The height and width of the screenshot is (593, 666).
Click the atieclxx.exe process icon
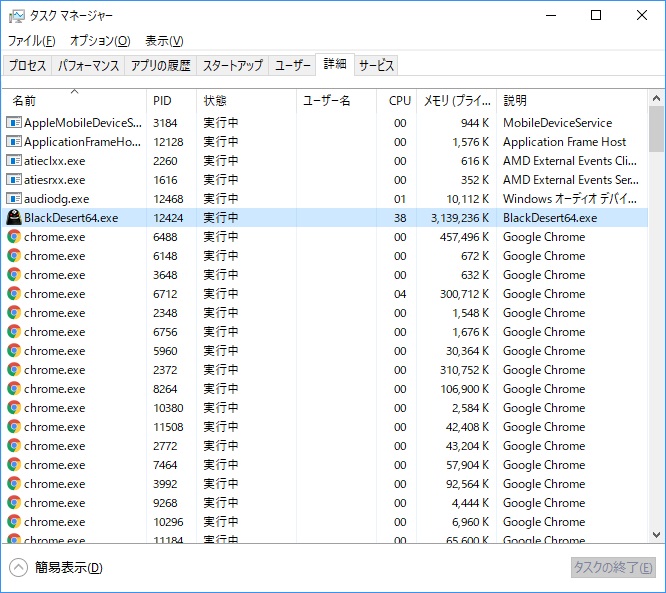tap(14, 161)
